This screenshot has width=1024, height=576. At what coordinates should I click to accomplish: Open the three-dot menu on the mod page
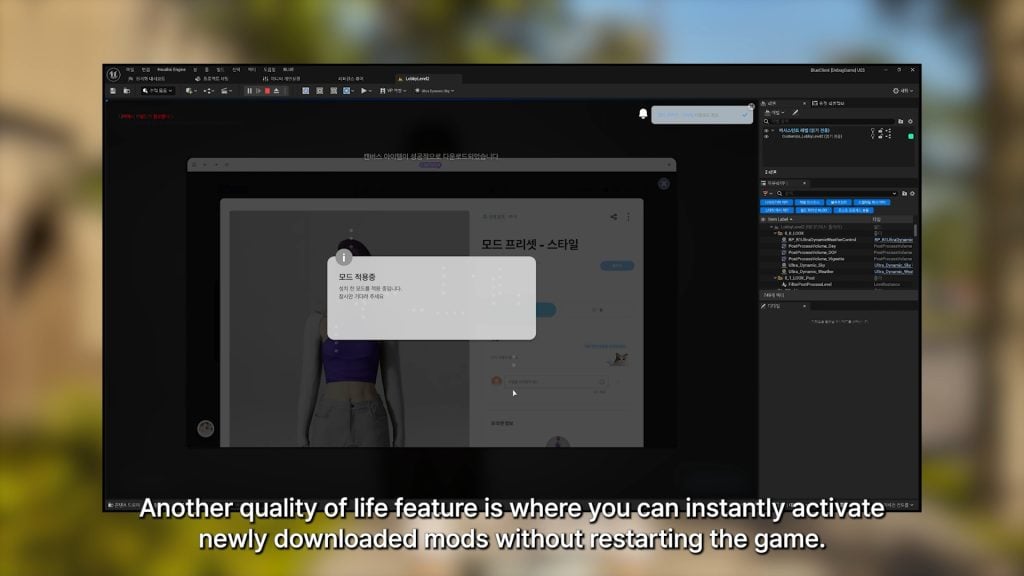(628, 216)
